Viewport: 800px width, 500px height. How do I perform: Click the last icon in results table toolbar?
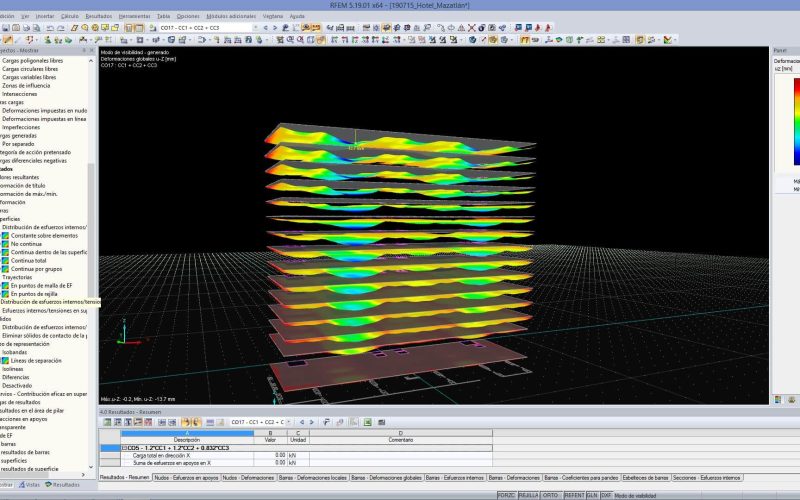(x=382, y=422)
